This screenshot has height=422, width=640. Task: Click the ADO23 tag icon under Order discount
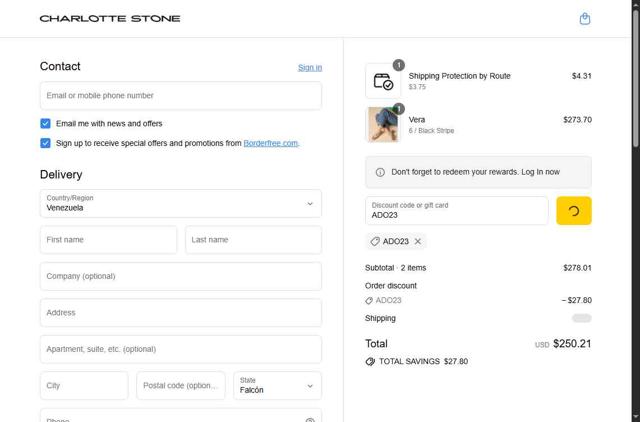369,300
